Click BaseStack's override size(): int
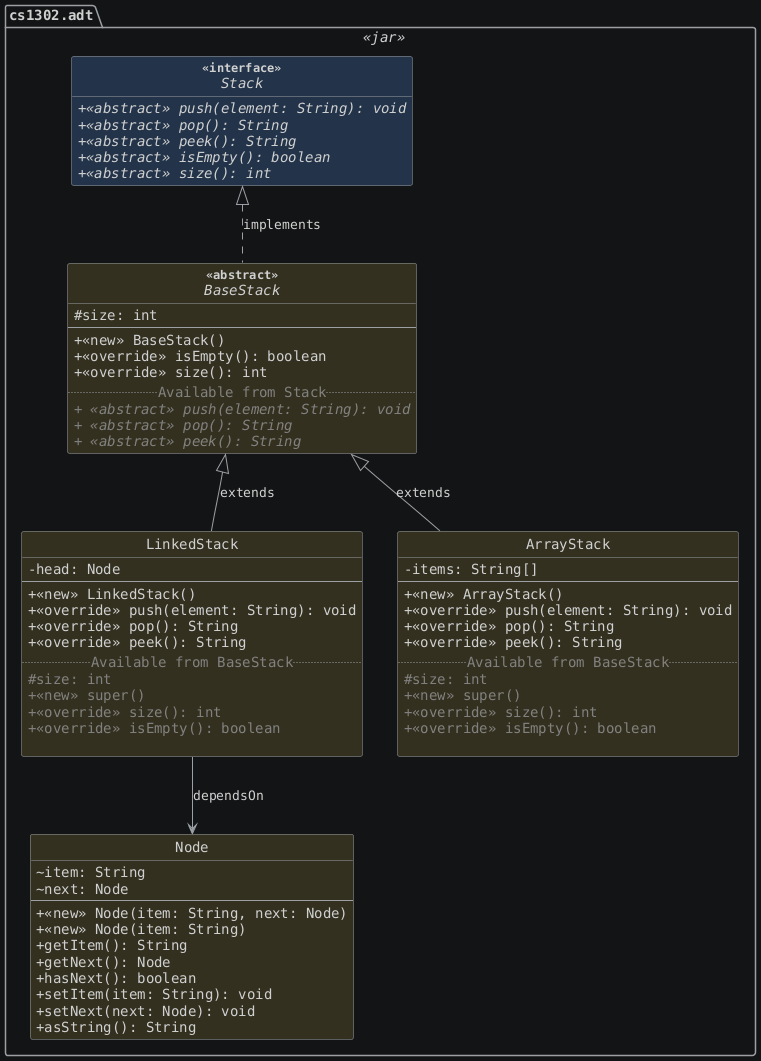This screenshot has width=761, height=1061. [x=170, y=373]
